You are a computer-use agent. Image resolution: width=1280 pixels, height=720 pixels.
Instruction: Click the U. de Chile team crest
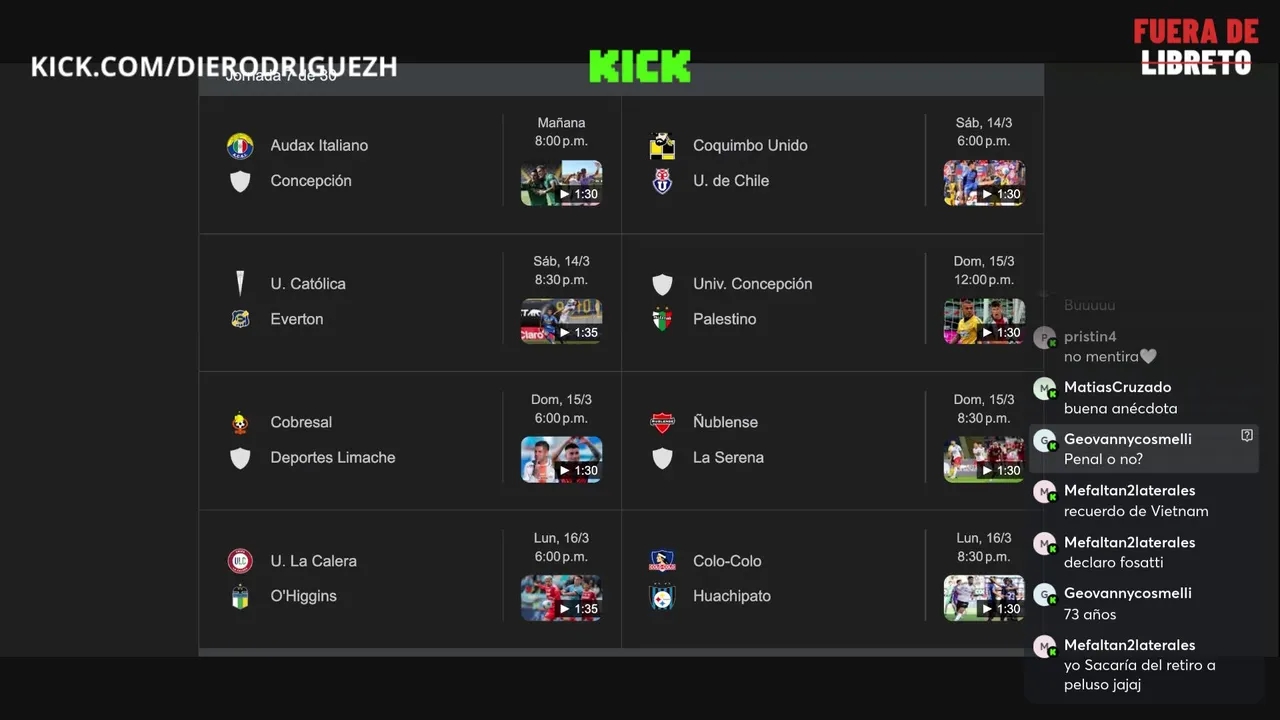click(662, 181)
